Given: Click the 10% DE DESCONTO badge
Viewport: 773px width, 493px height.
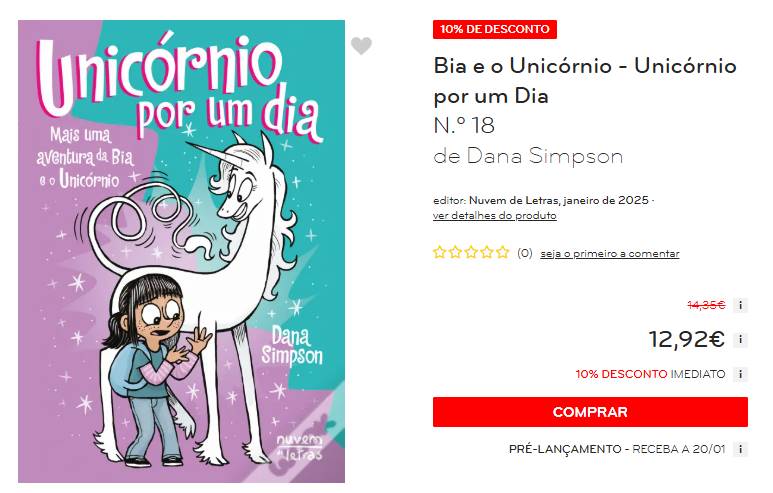Looking at the screenshot, I should click(495, 29).
